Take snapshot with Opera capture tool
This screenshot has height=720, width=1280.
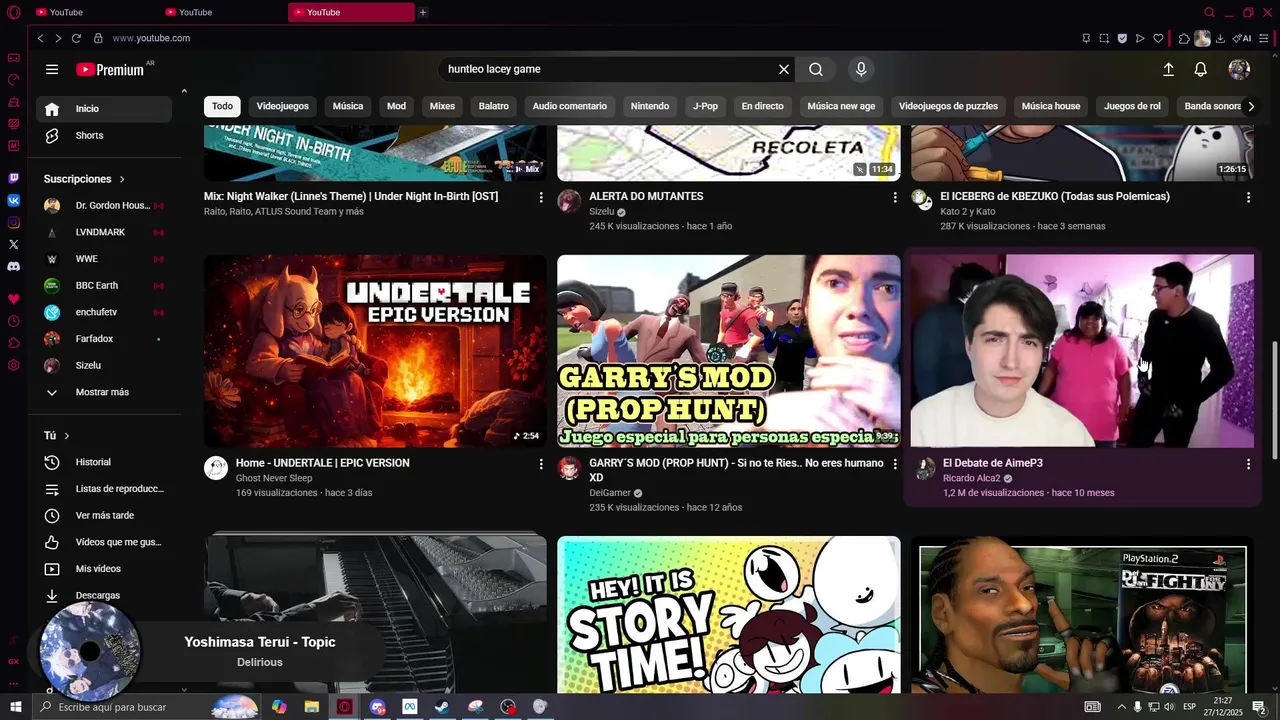(1104, 38)
